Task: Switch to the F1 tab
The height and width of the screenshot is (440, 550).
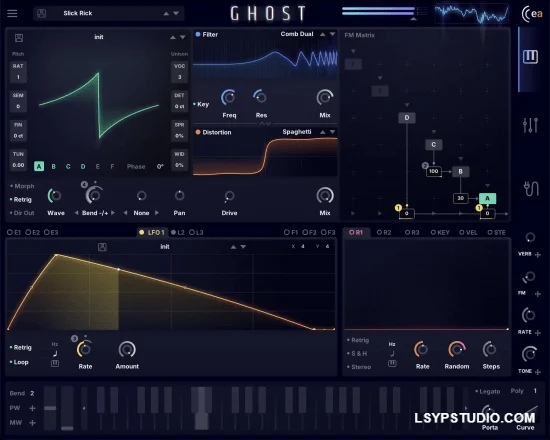Action: [x=291, y=232]
